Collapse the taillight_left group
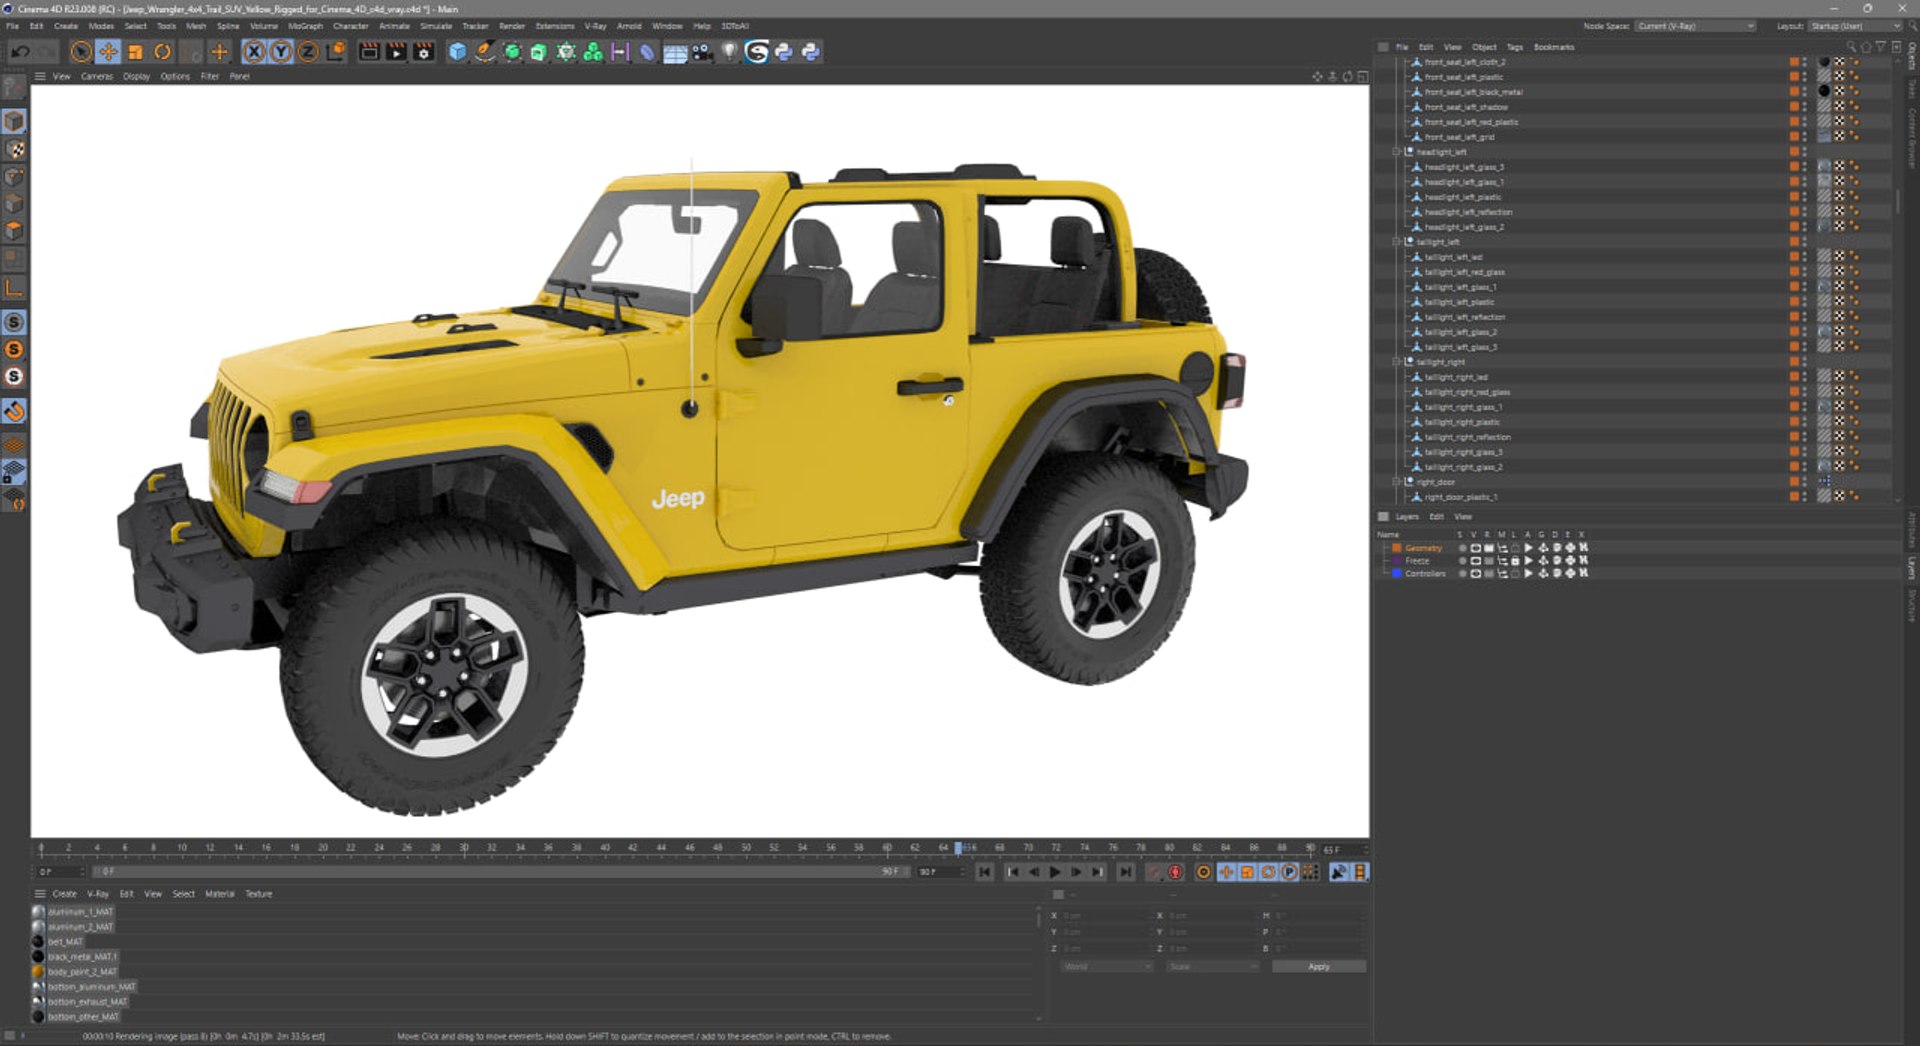This screenshot has height=1046, width=1920. [x=1397, y=242]
